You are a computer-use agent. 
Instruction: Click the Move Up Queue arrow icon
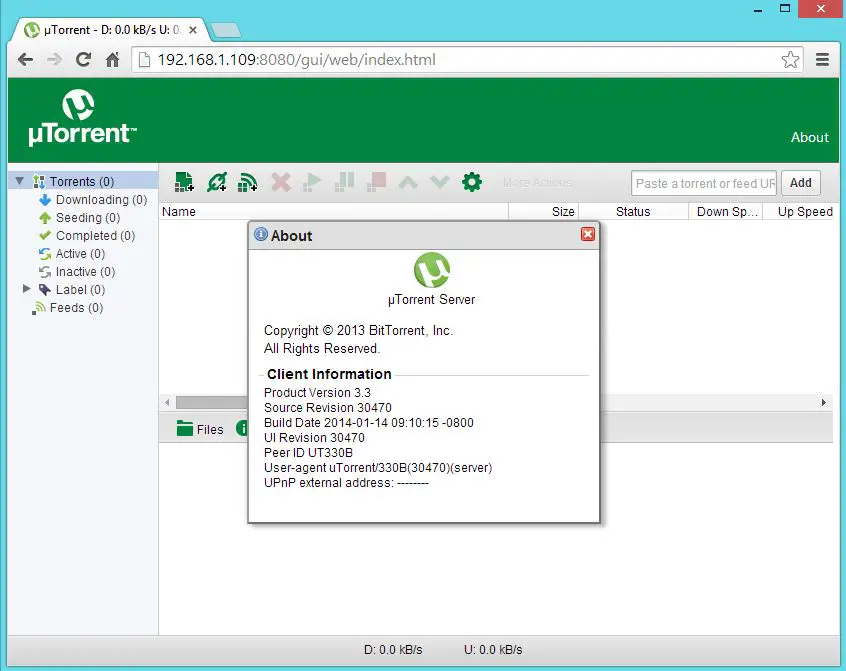pos(408,182)
